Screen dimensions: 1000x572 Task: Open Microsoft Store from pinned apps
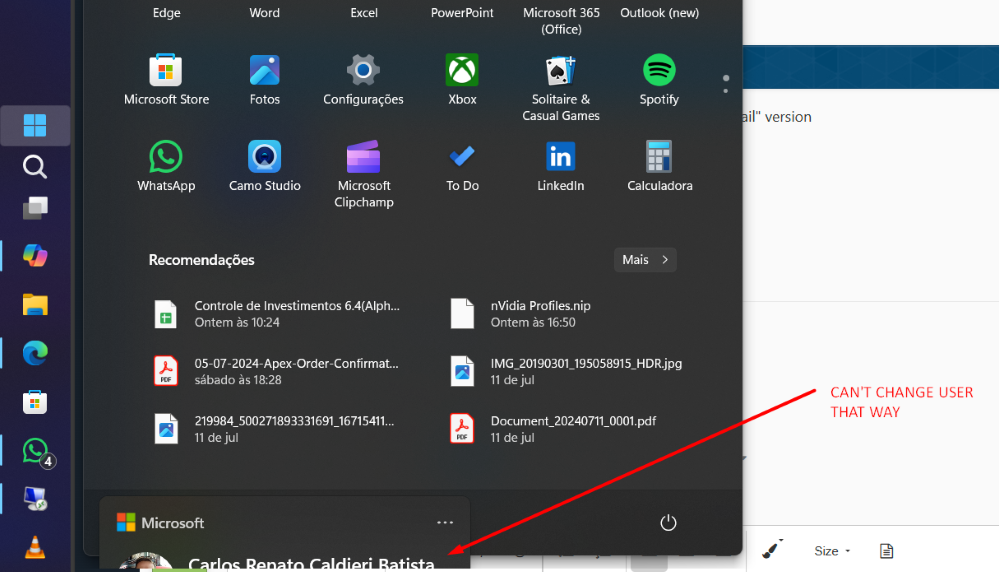point(166,80)
